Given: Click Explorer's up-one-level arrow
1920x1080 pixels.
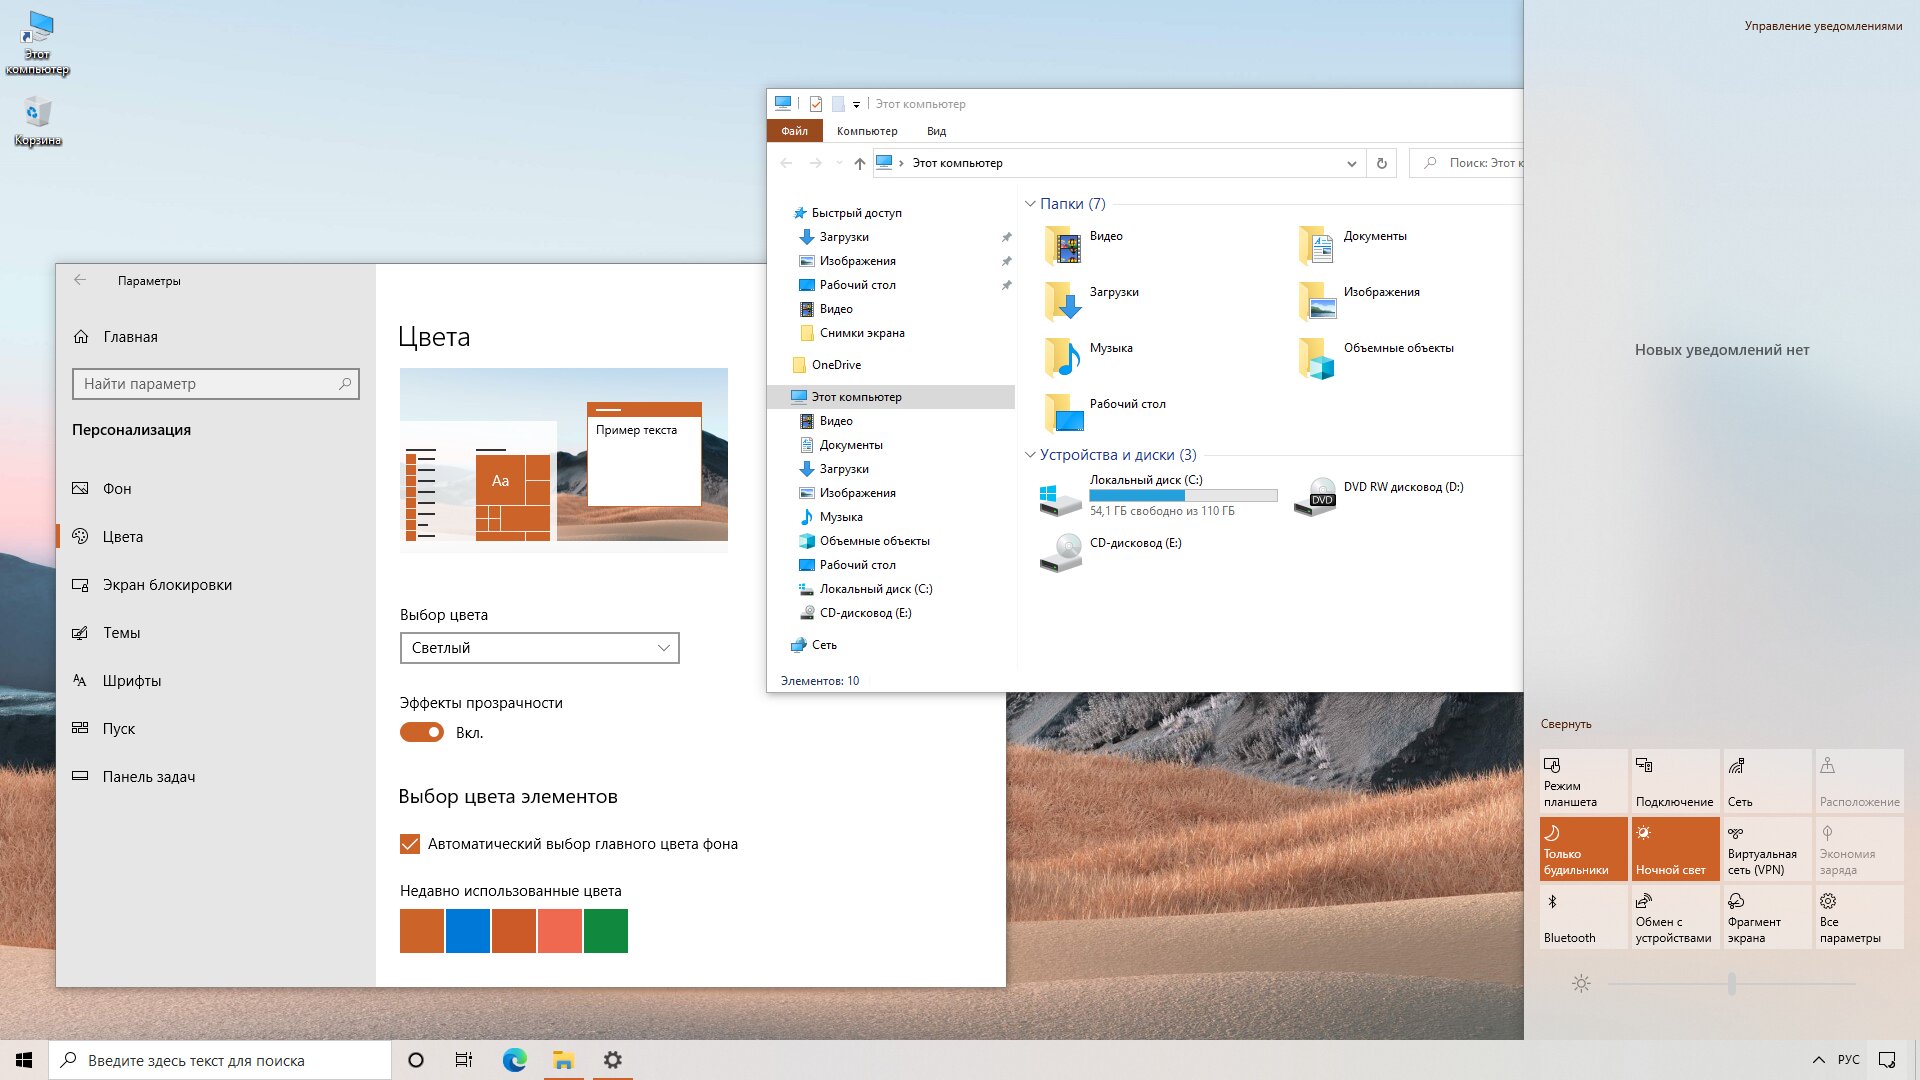Looking at the screenshot, I should (859, 163).
